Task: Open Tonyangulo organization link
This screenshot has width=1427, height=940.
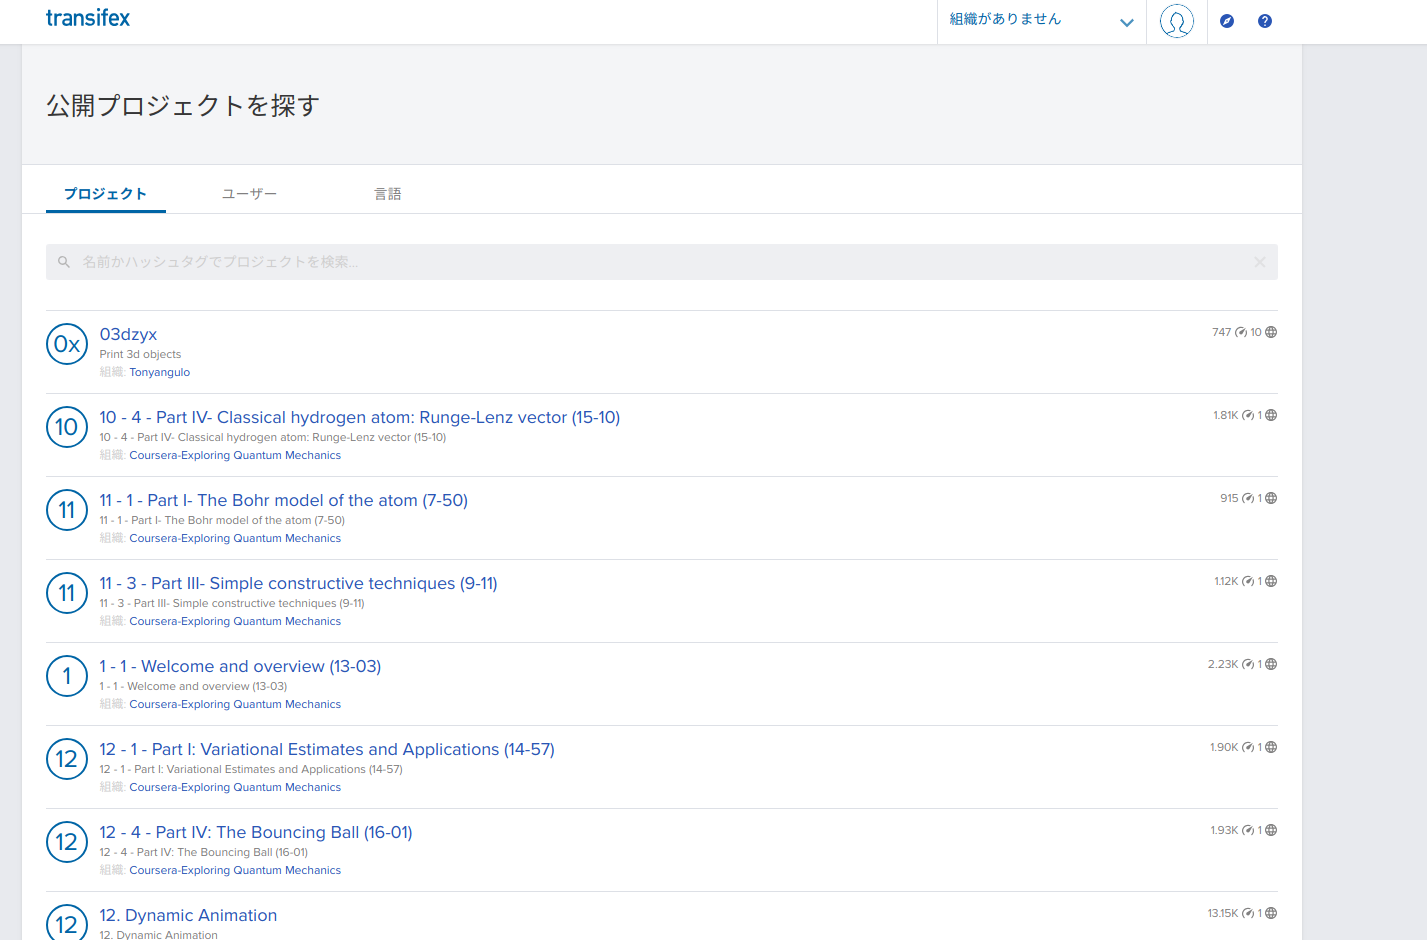Action: (x=159, y=372)
